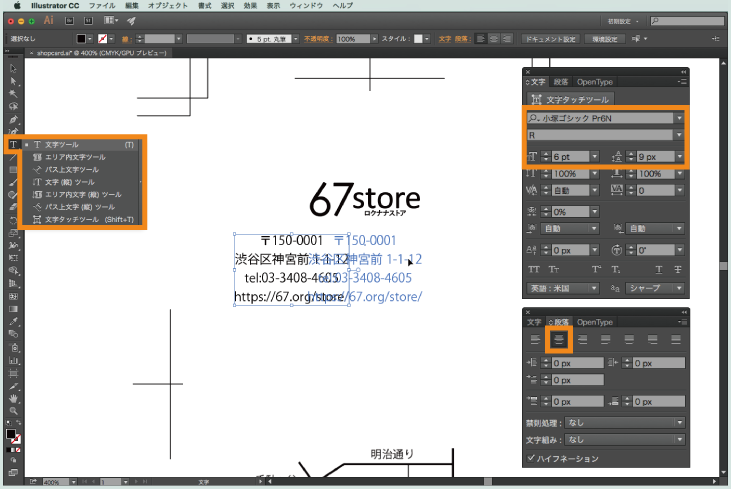The height and width of the screenshot is (489, 731).
Task: Open the オブジェクト menu
Action: [x=168, y=6]
